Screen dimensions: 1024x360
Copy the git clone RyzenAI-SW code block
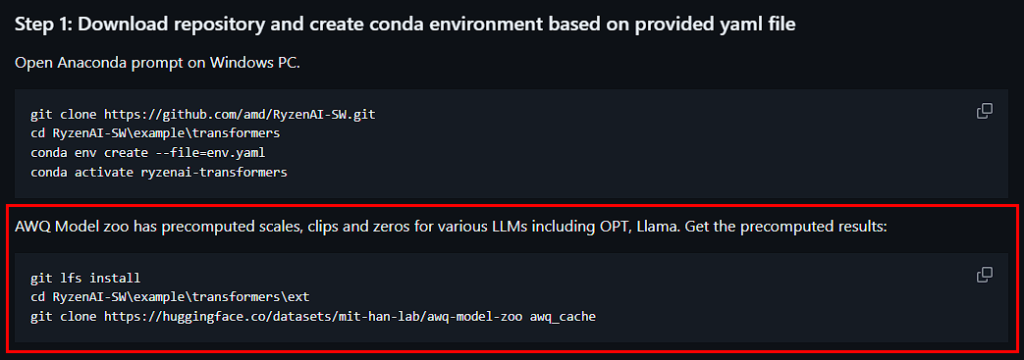pyautogui.click(x=984, y=111)
